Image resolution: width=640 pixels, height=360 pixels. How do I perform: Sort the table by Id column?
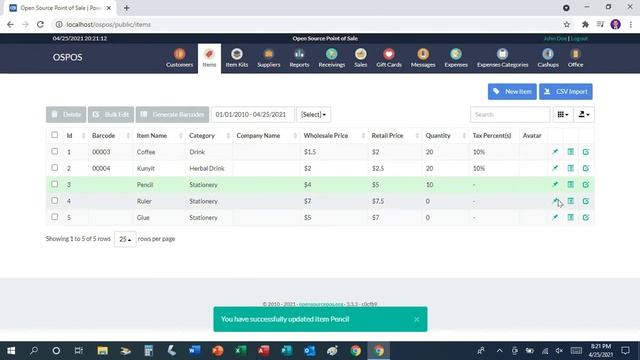[76, 136]
